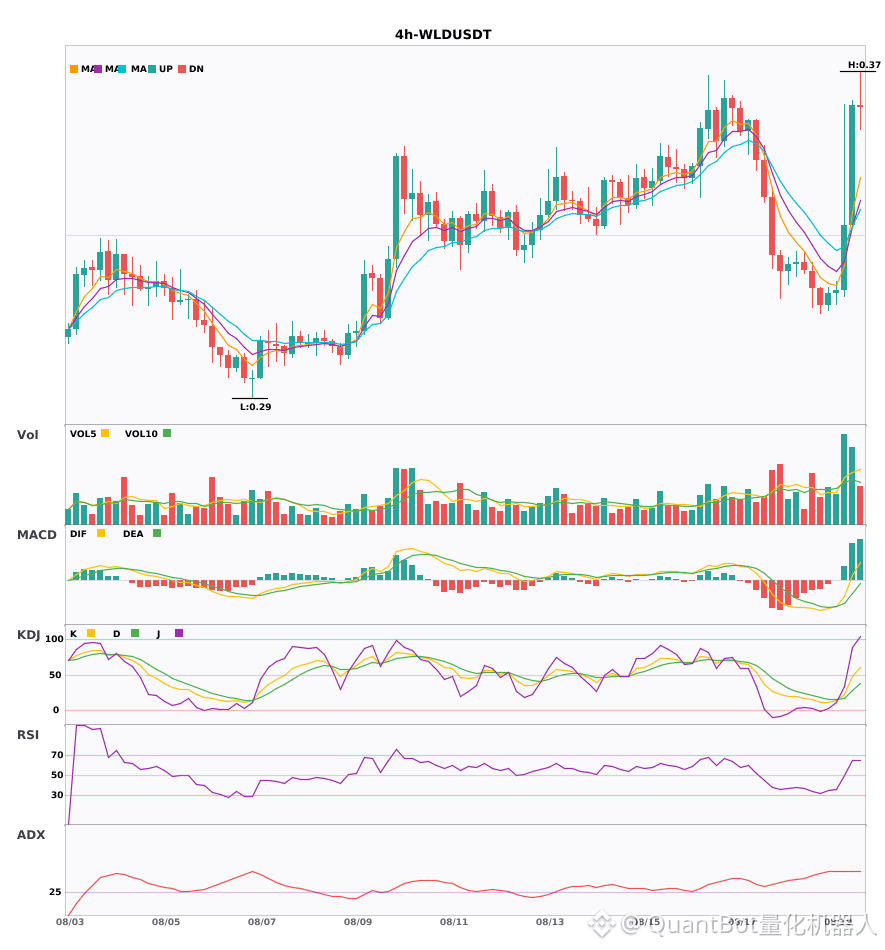Click the cyan MA legend swatch

coord(122,69)
